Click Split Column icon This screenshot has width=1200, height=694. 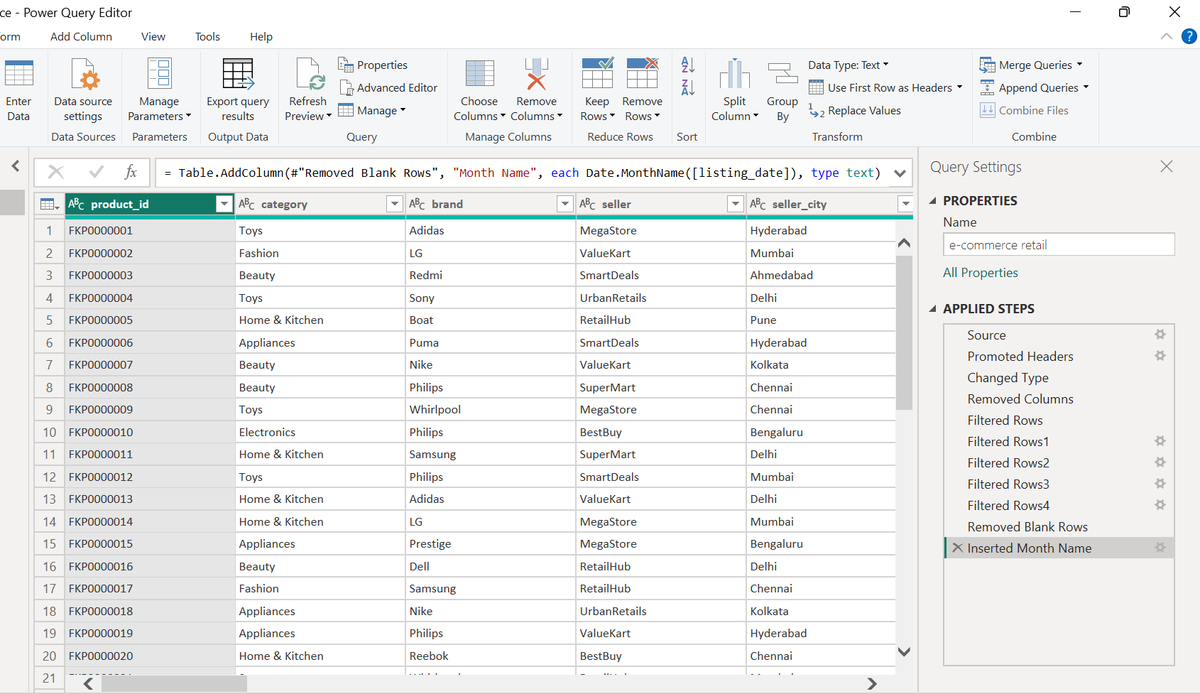point(735,75)
